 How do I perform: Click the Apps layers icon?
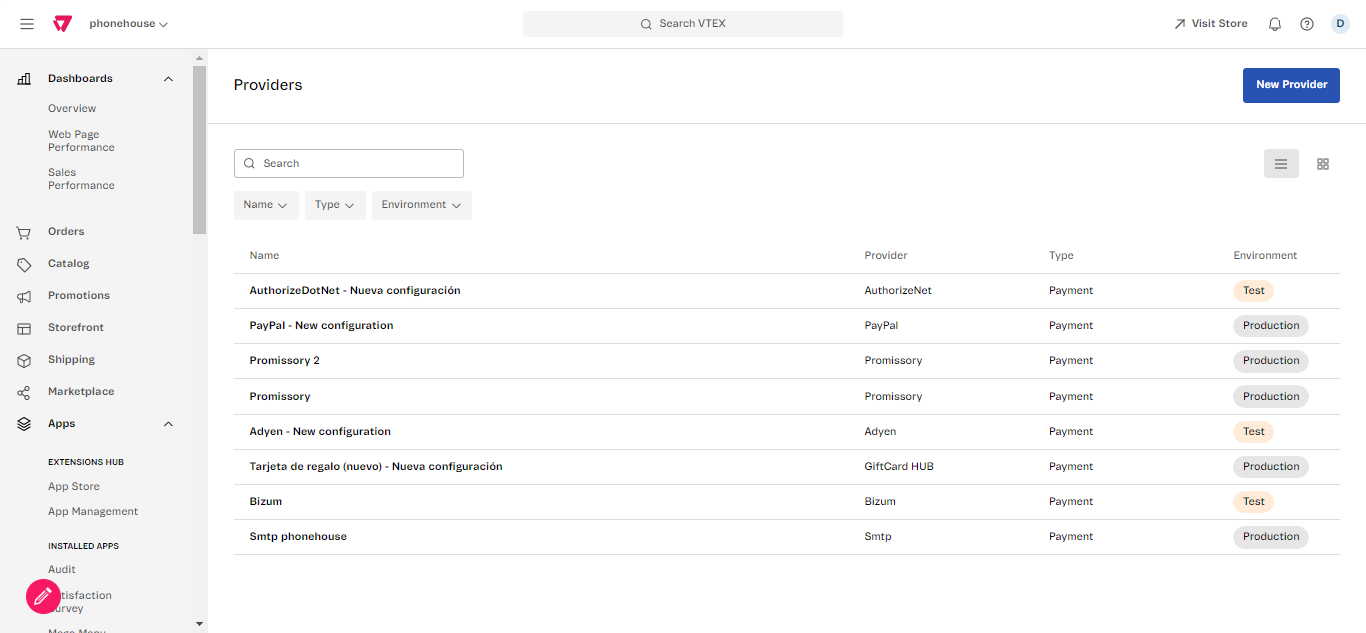tap(24, 424)
